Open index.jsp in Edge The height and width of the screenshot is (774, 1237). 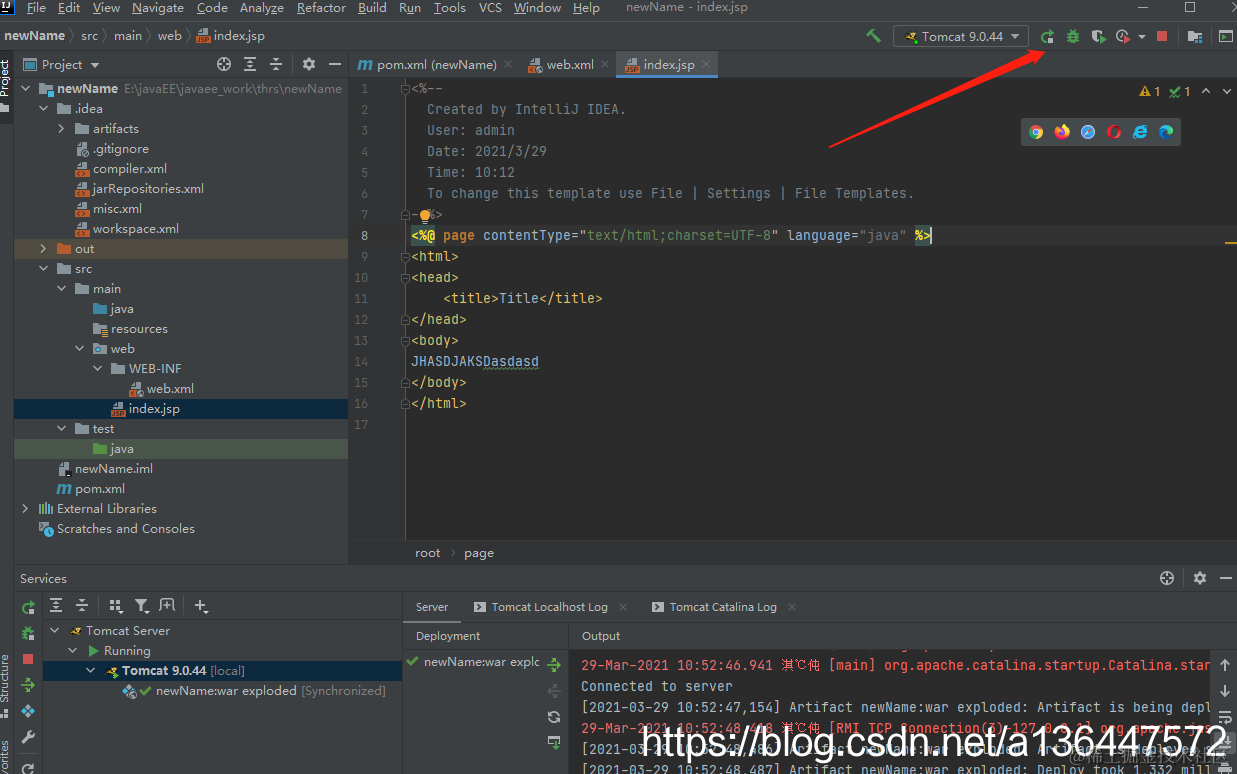pyautogui.click(x=1166, y=132)
